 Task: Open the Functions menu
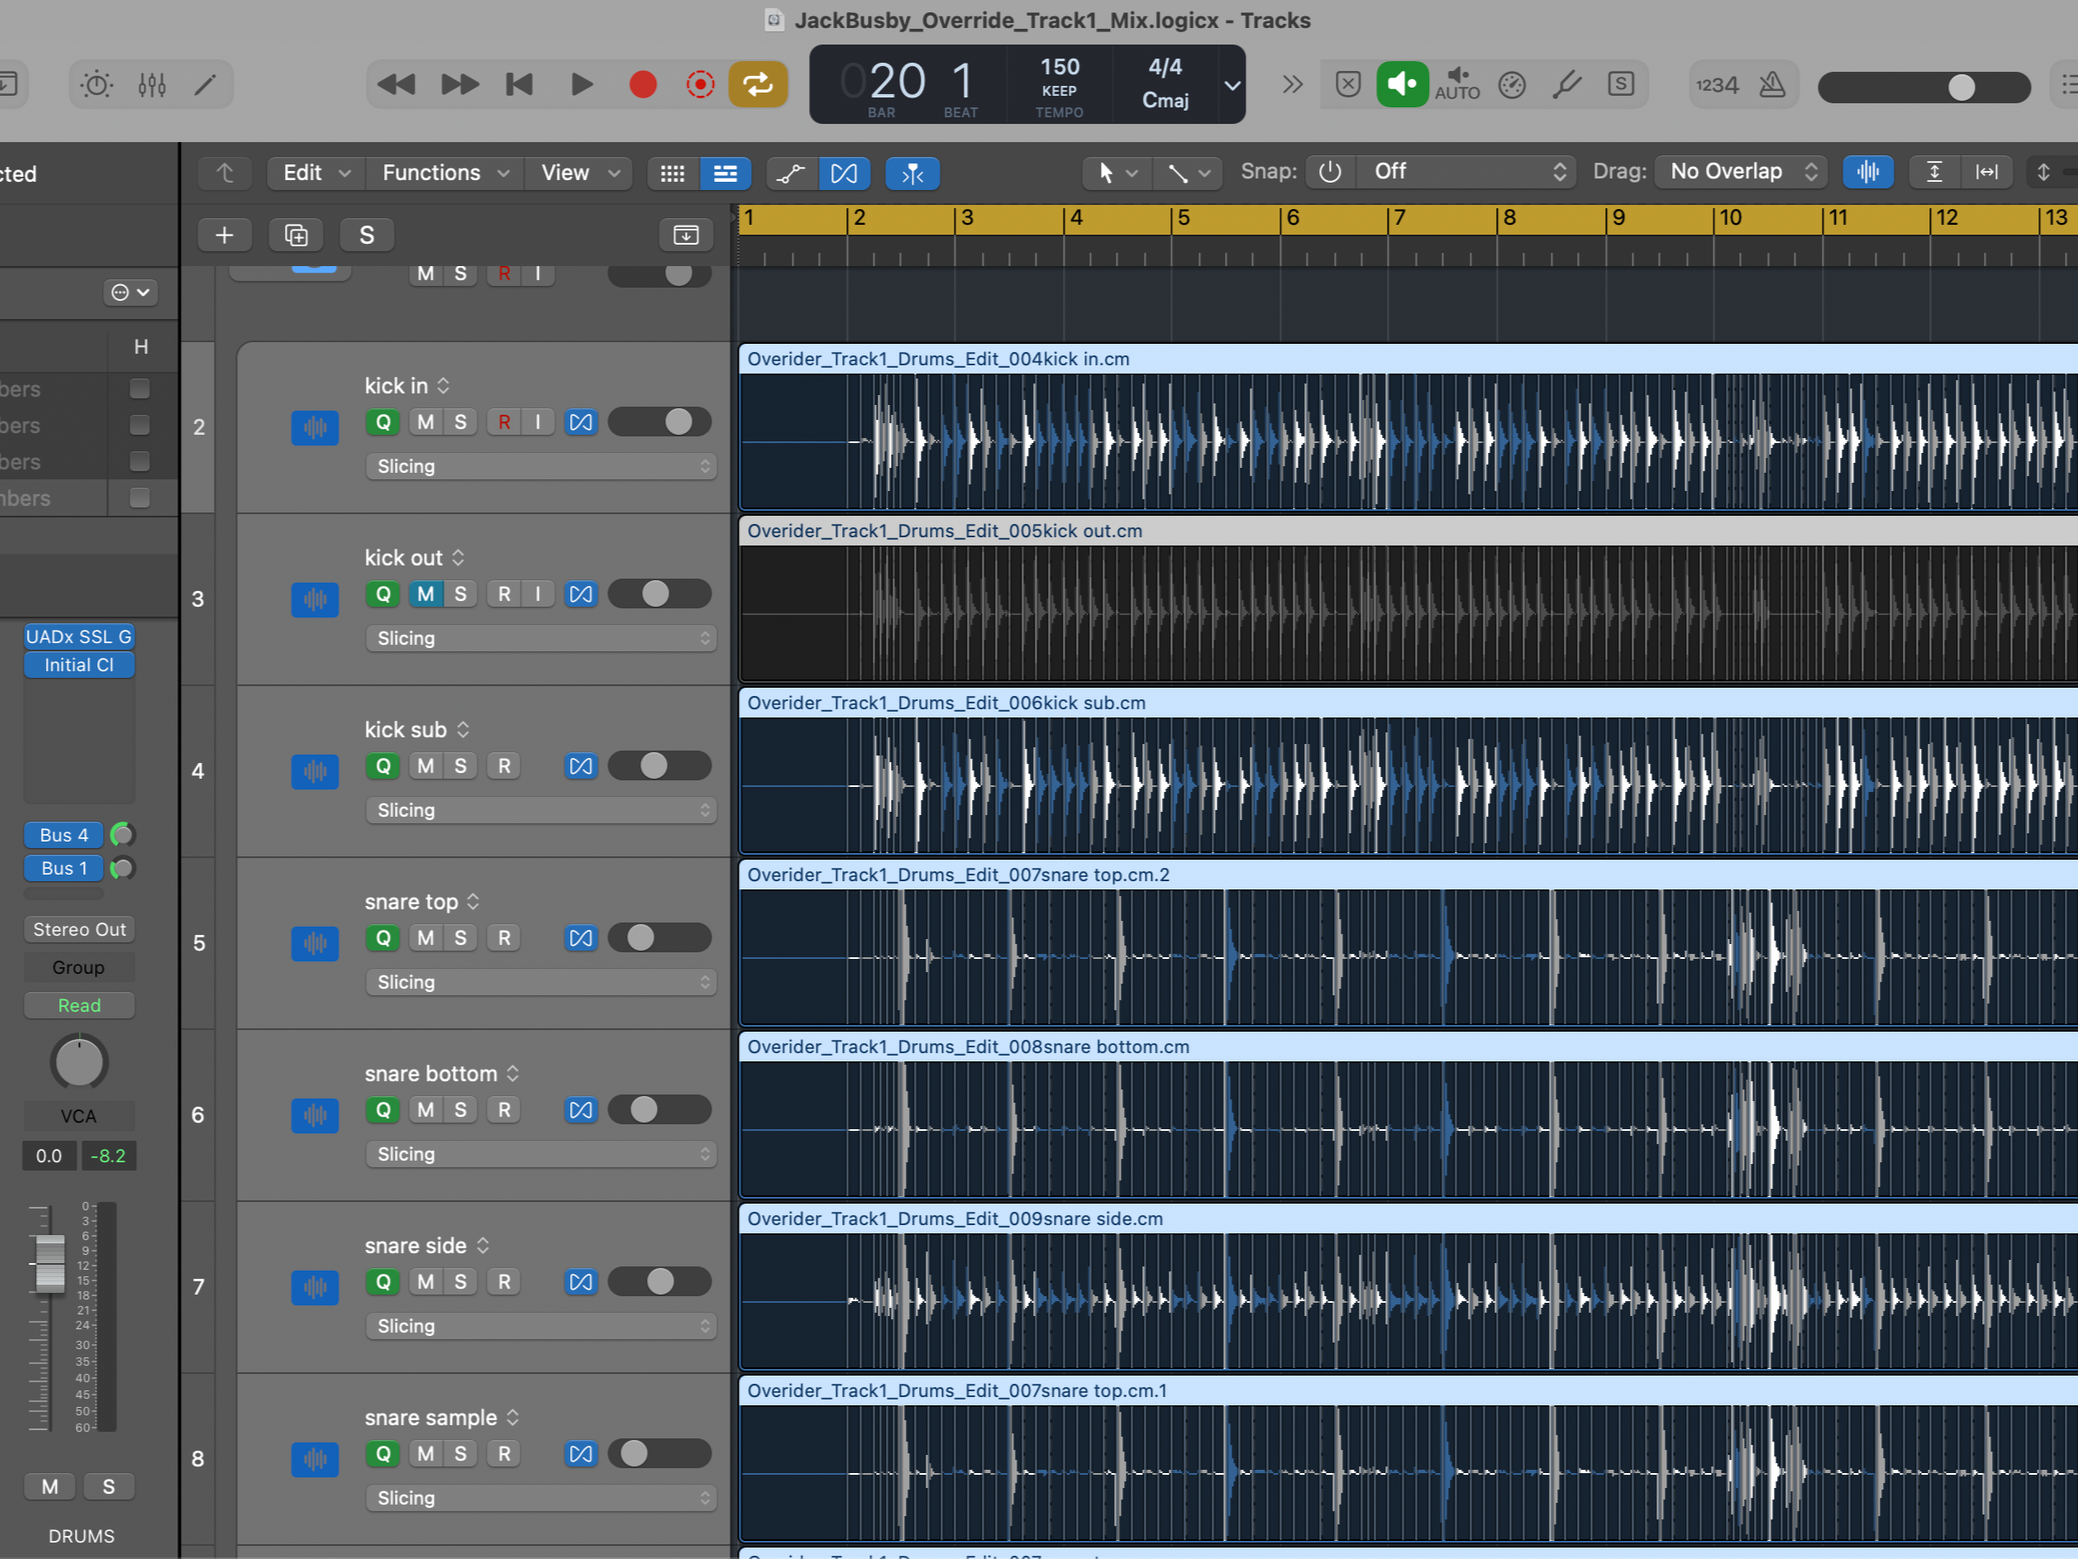point(445,173)
